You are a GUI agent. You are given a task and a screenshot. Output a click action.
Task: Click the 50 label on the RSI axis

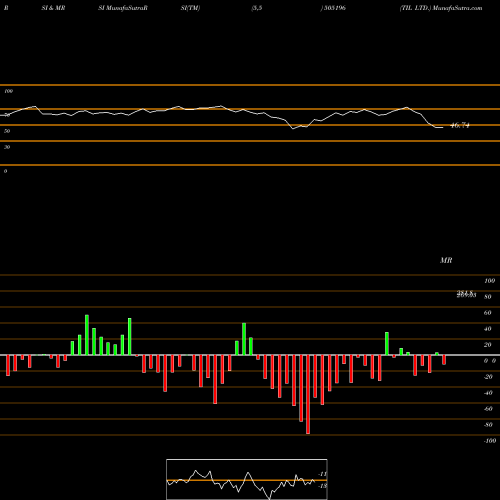pos(7,131)
